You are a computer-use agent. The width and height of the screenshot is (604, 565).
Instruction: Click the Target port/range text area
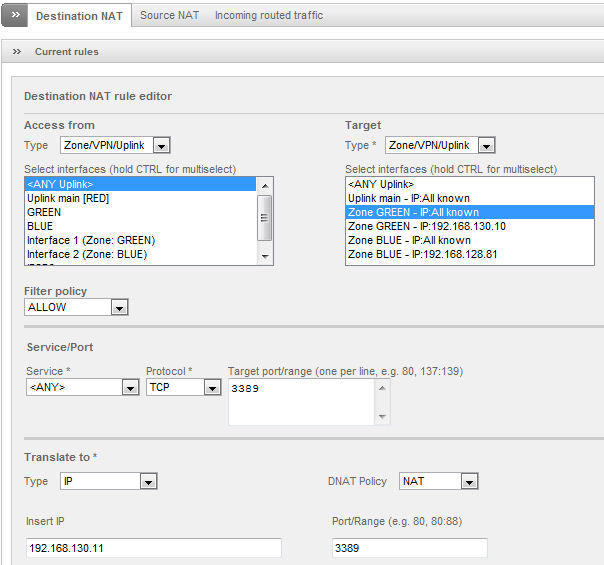coord(300,402)
